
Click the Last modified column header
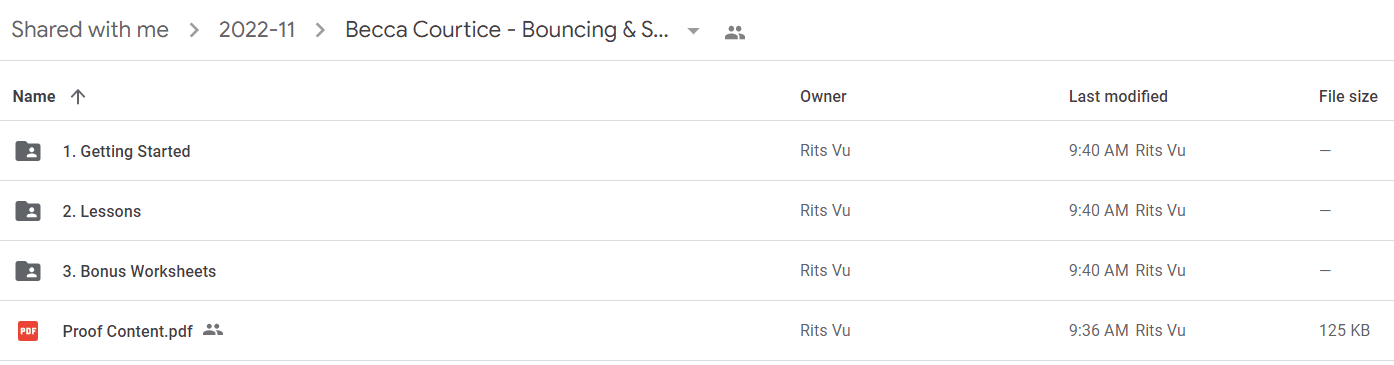point(1118,97)
